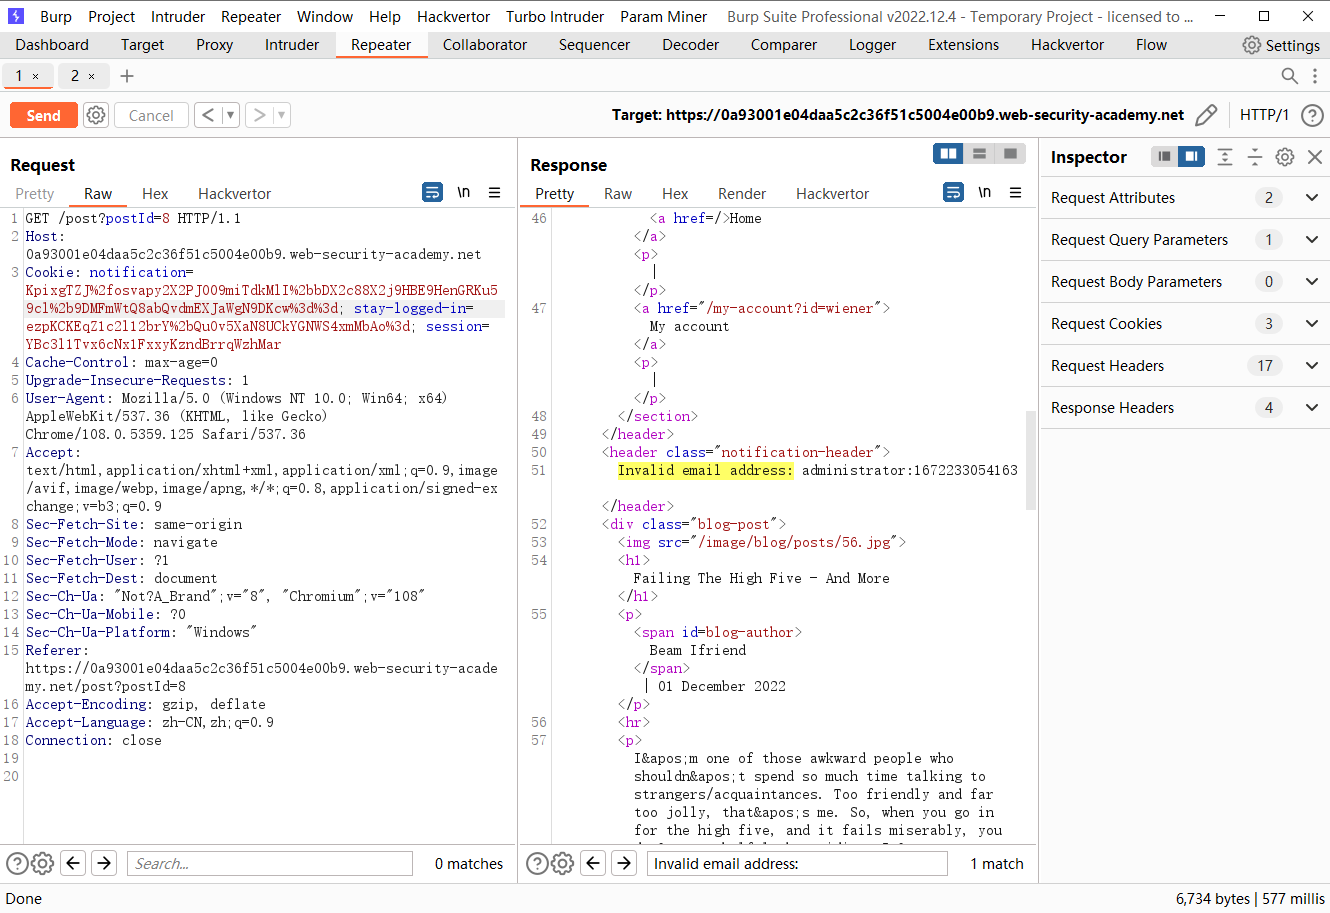Collapse all Inspector sections icon
Image resolution: width=1330 pixels, height=913 pixels.
click(x=1255, y=156)
